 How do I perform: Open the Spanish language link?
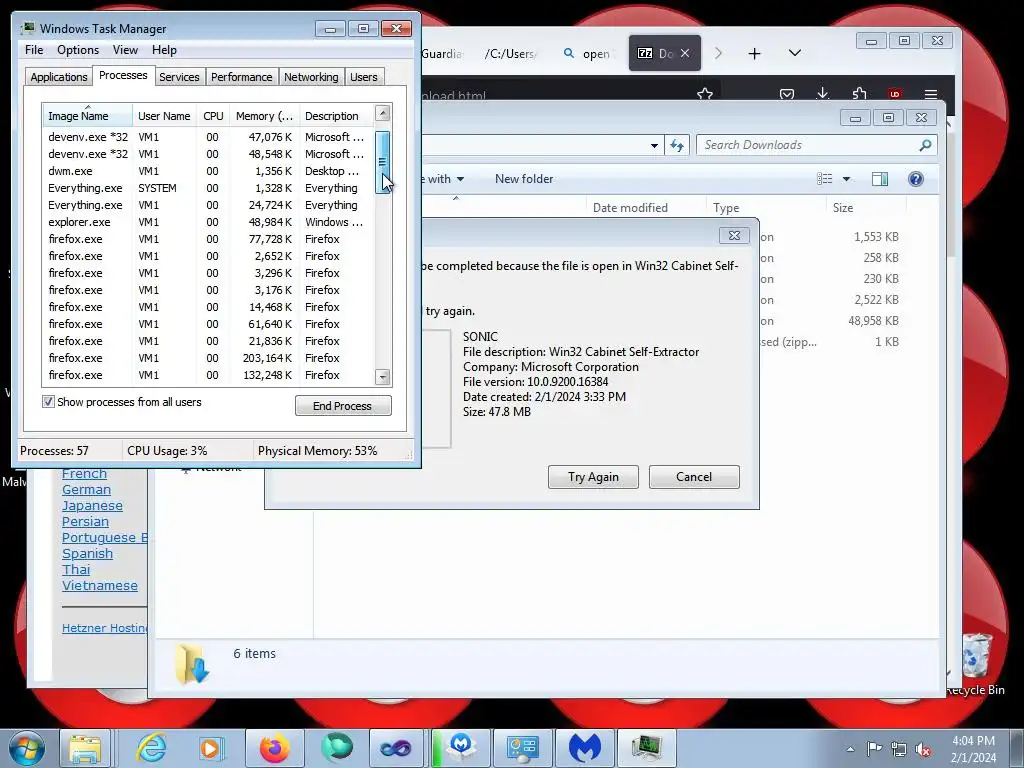88,554
